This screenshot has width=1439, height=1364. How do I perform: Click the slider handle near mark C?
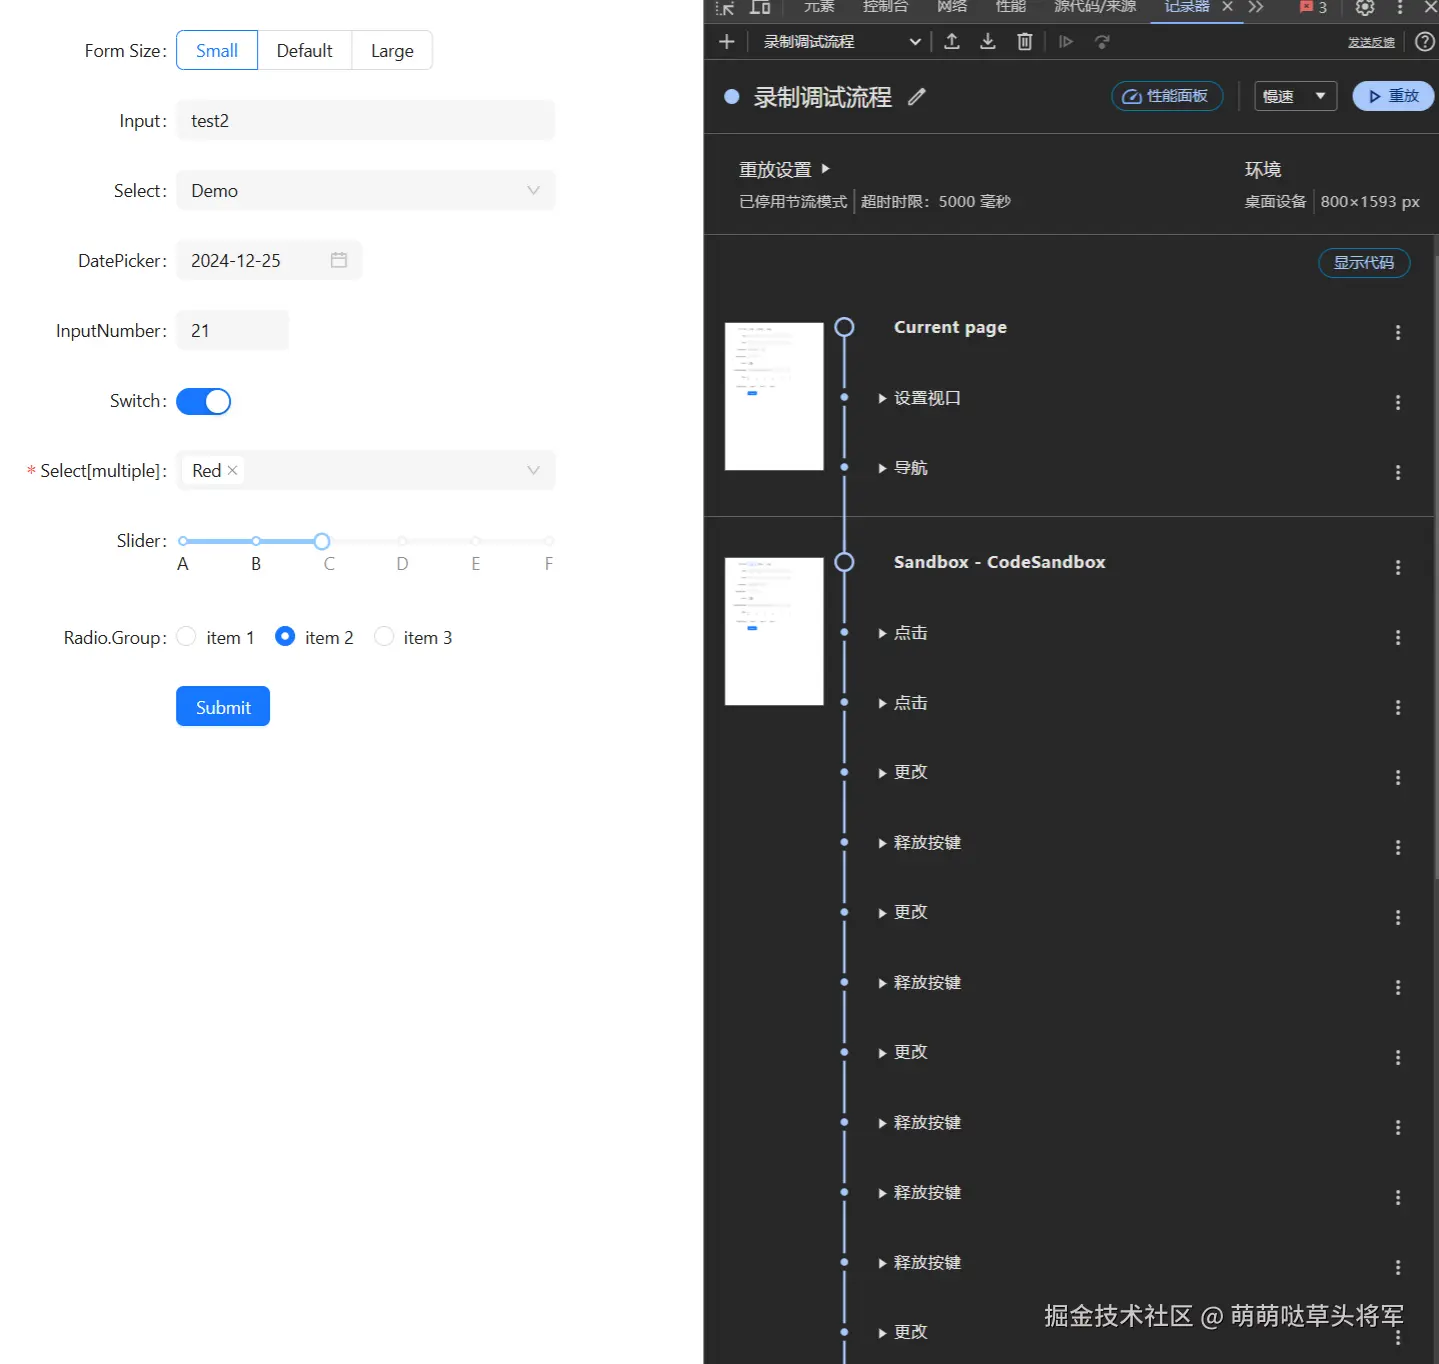[x=322, y=541]
